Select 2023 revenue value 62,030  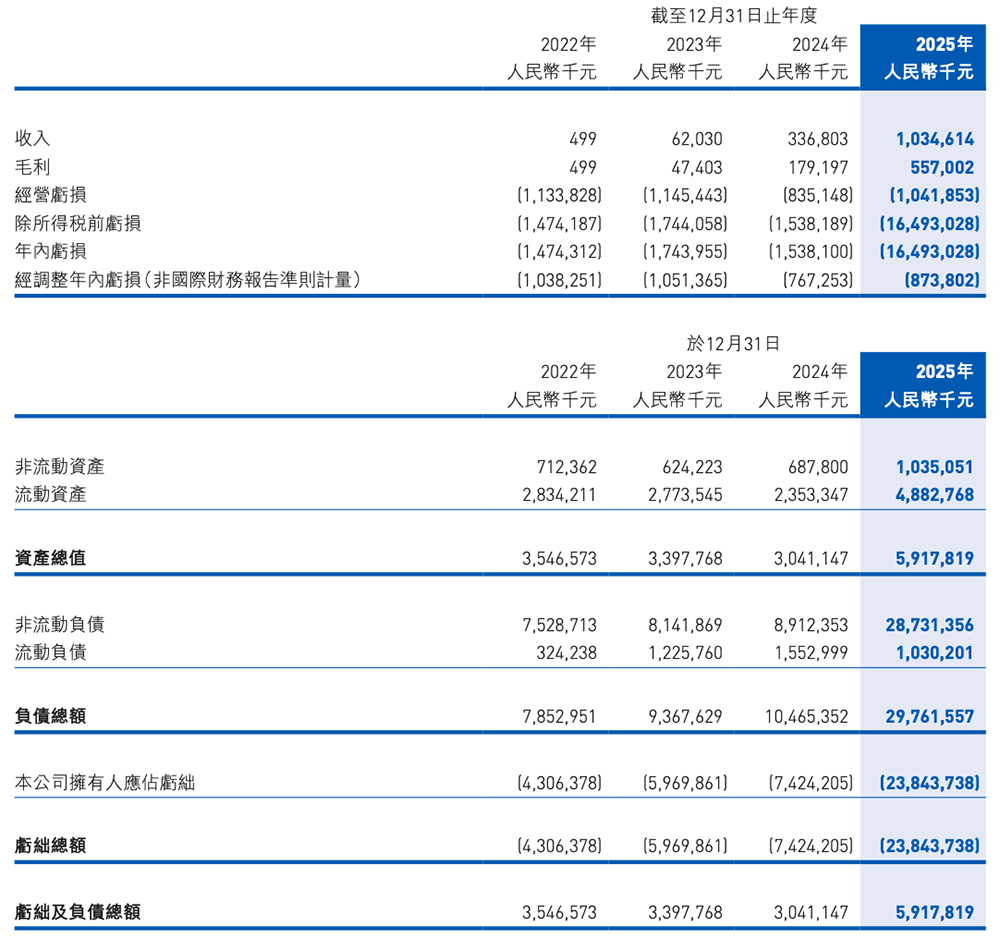click(697, 139)
